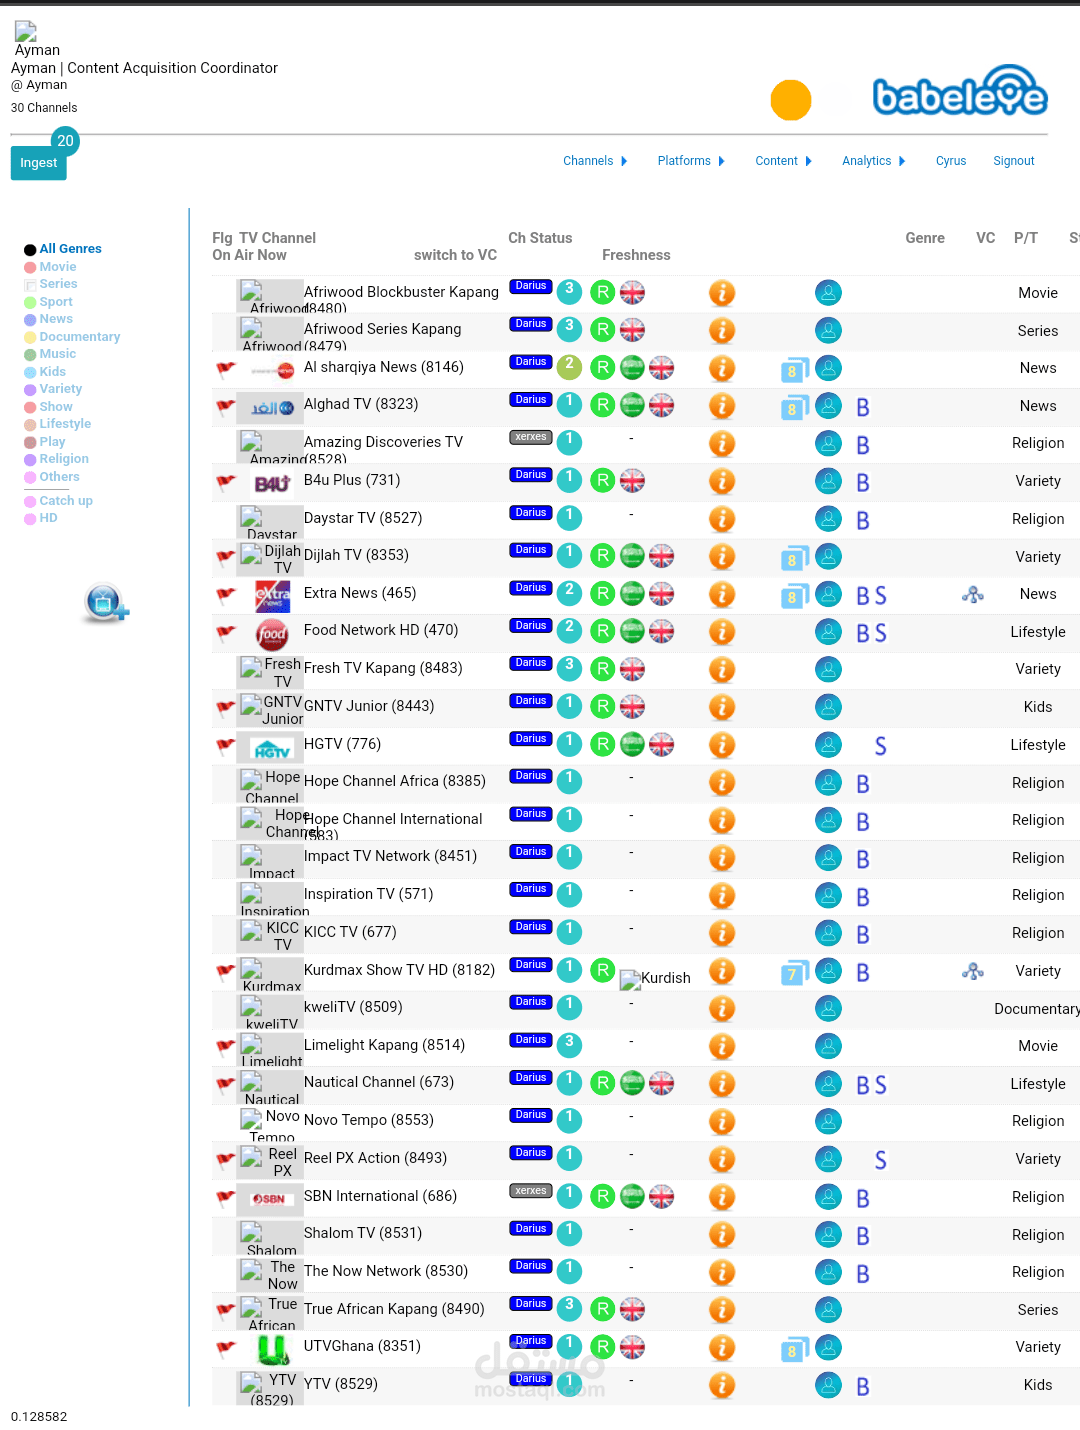Open info icon for SBN International
Screen dimensions: 1080x1430
722,1197
